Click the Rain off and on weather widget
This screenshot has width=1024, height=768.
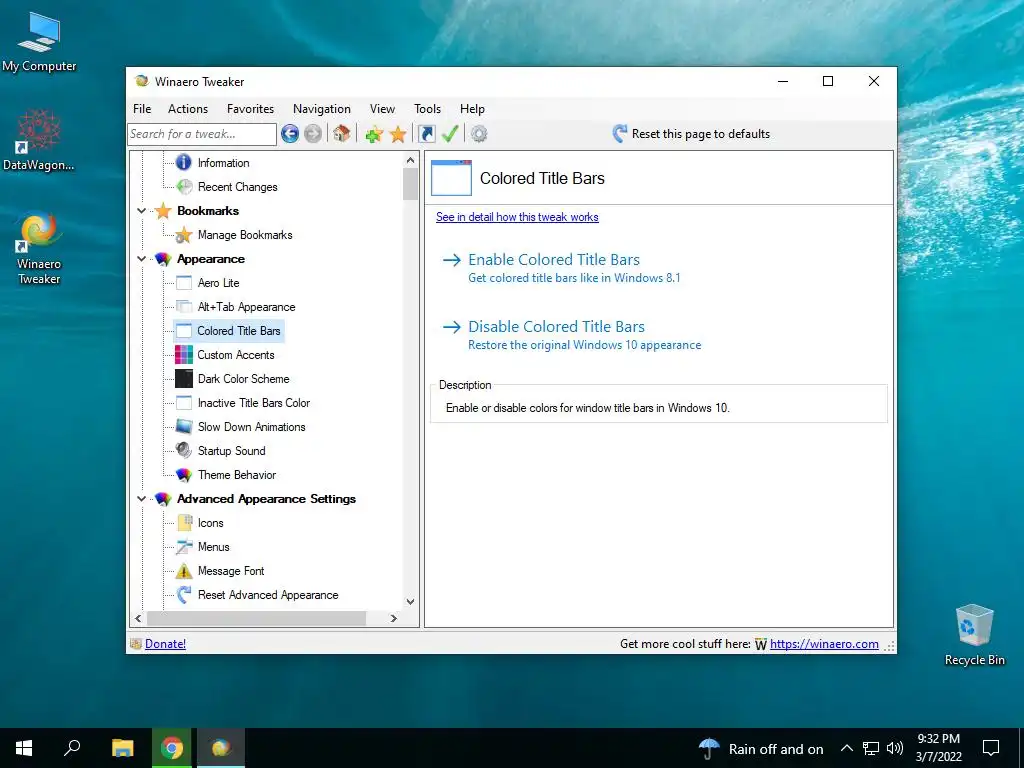pos(761,748)
